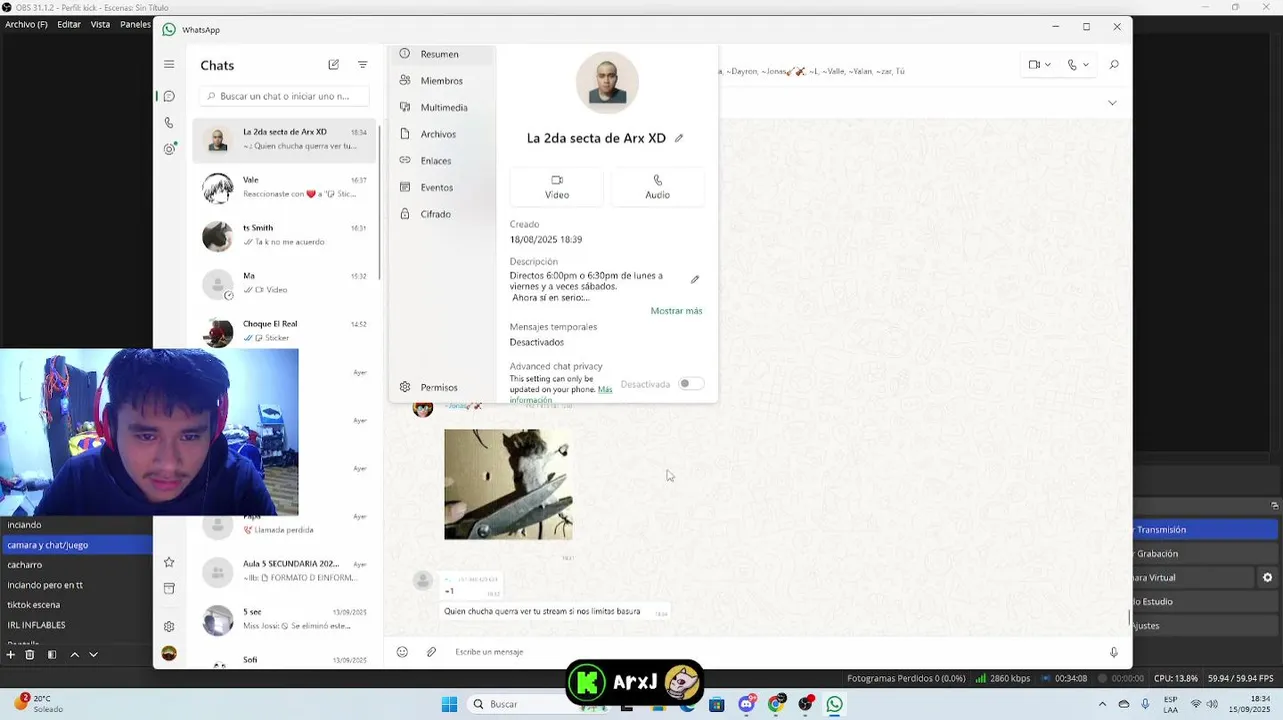Delete the selected OBS scene with trash icon

point(30,655)
